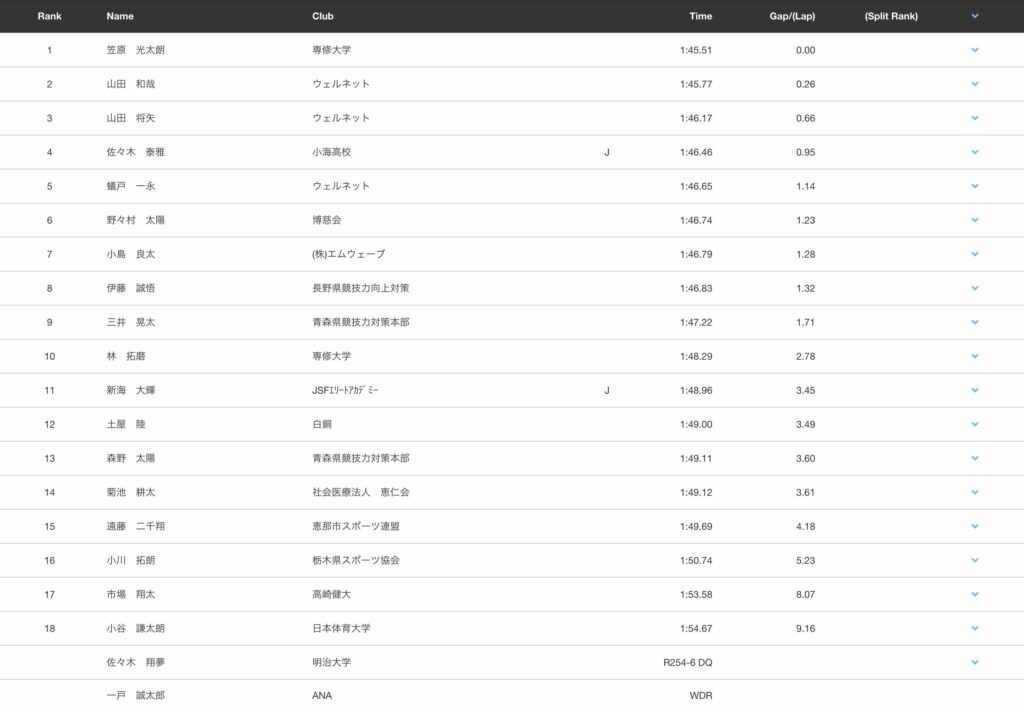The width and height of the screenshot is (1024, 711).
Task: Expand rank 16 row with time 1:50.74
Action: (x=974, y=560)
